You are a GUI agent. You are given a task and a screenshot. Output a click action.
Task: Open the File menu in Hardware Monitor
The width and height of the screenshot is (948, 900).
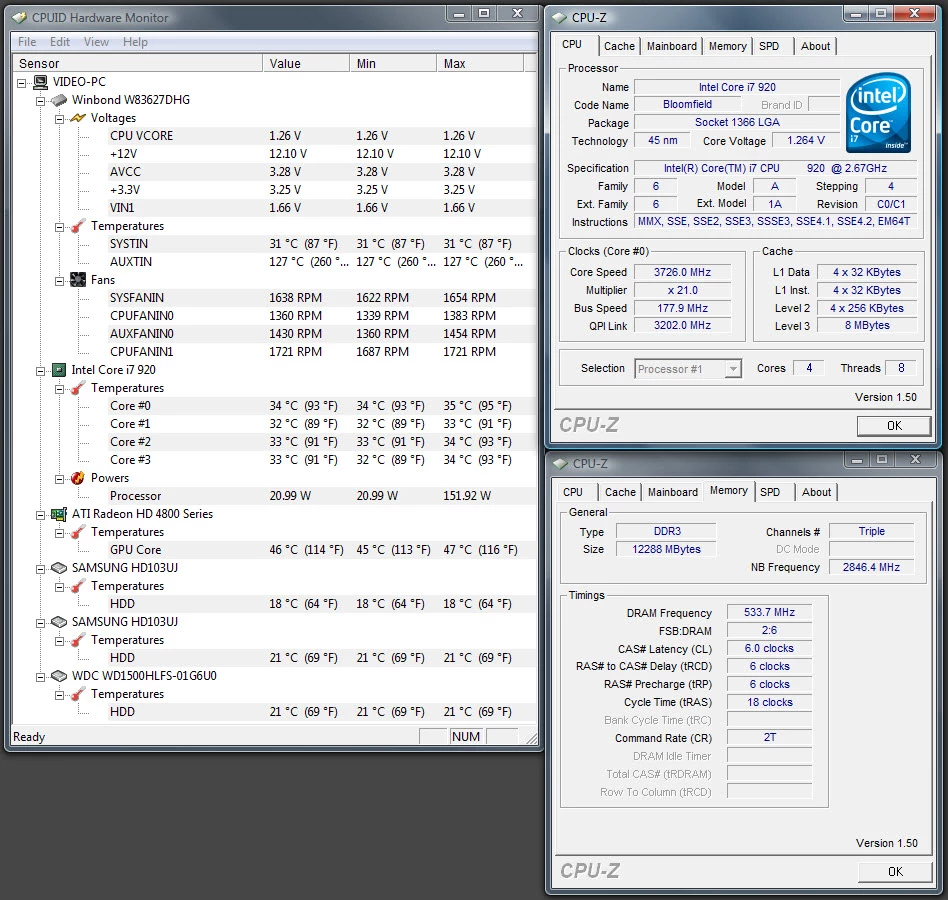[27, 42]
